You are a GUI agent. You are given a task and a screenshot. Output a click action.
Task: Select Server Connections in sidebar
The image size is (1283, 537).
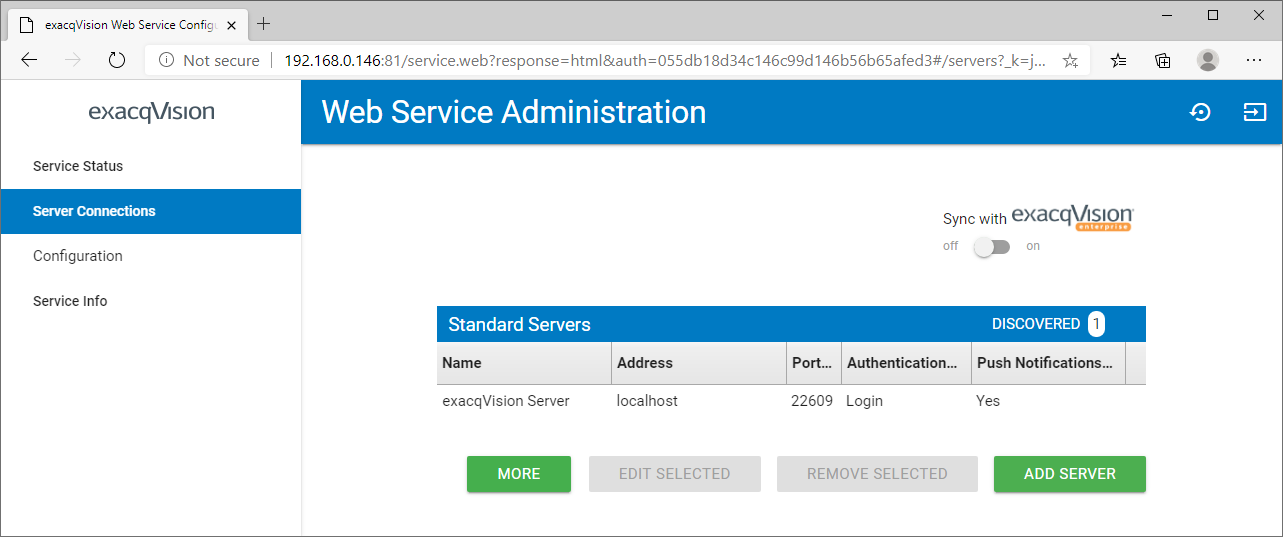pyautogui.click(x=151, y=211)
